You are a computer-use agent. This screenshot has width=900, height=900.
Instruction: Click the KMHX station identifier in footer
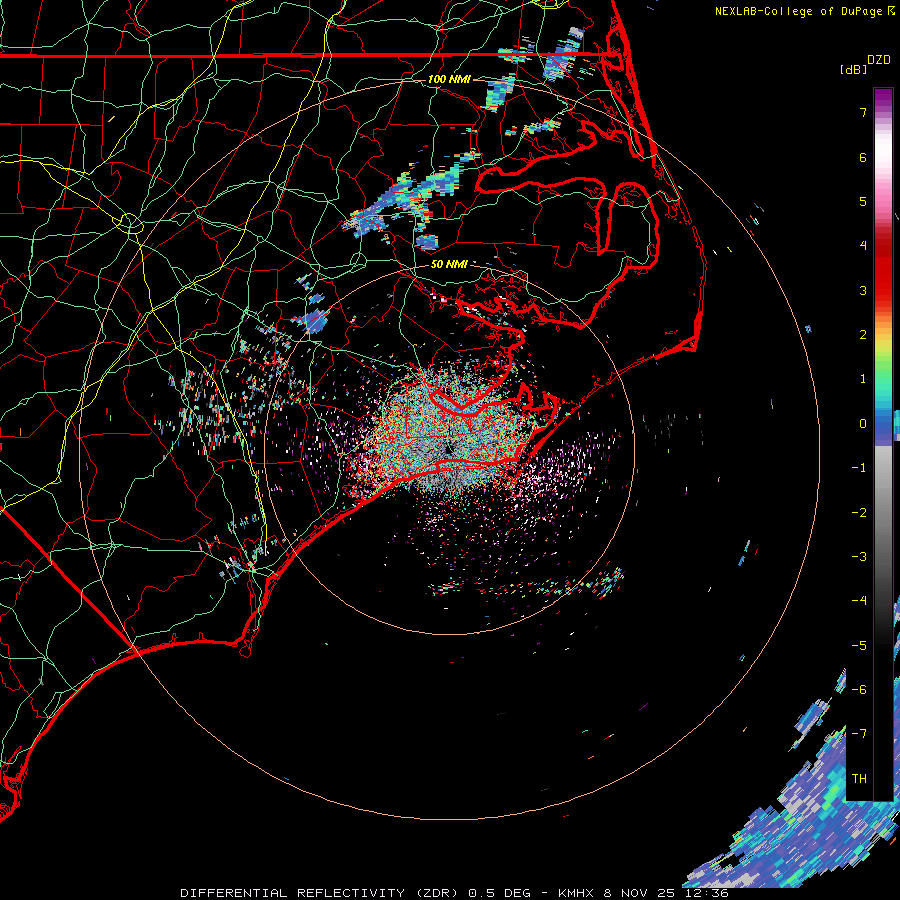[577, 893]
